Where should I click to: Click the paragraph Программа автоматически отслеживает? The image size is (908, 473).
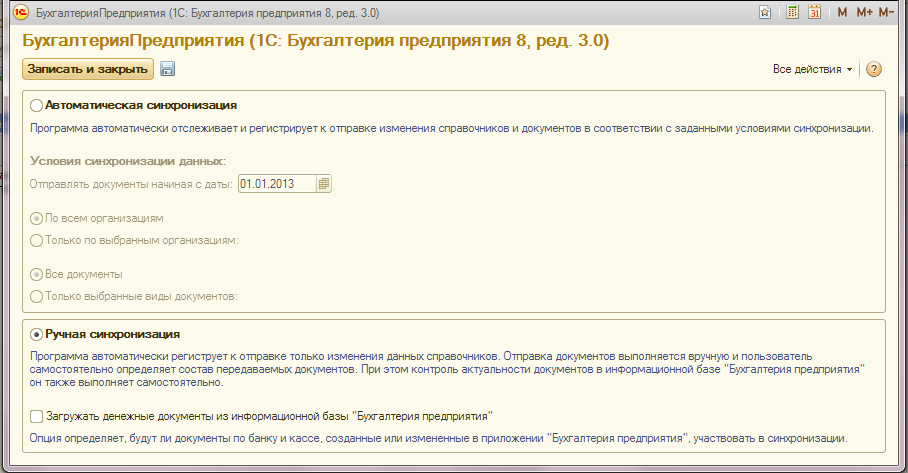452,129
